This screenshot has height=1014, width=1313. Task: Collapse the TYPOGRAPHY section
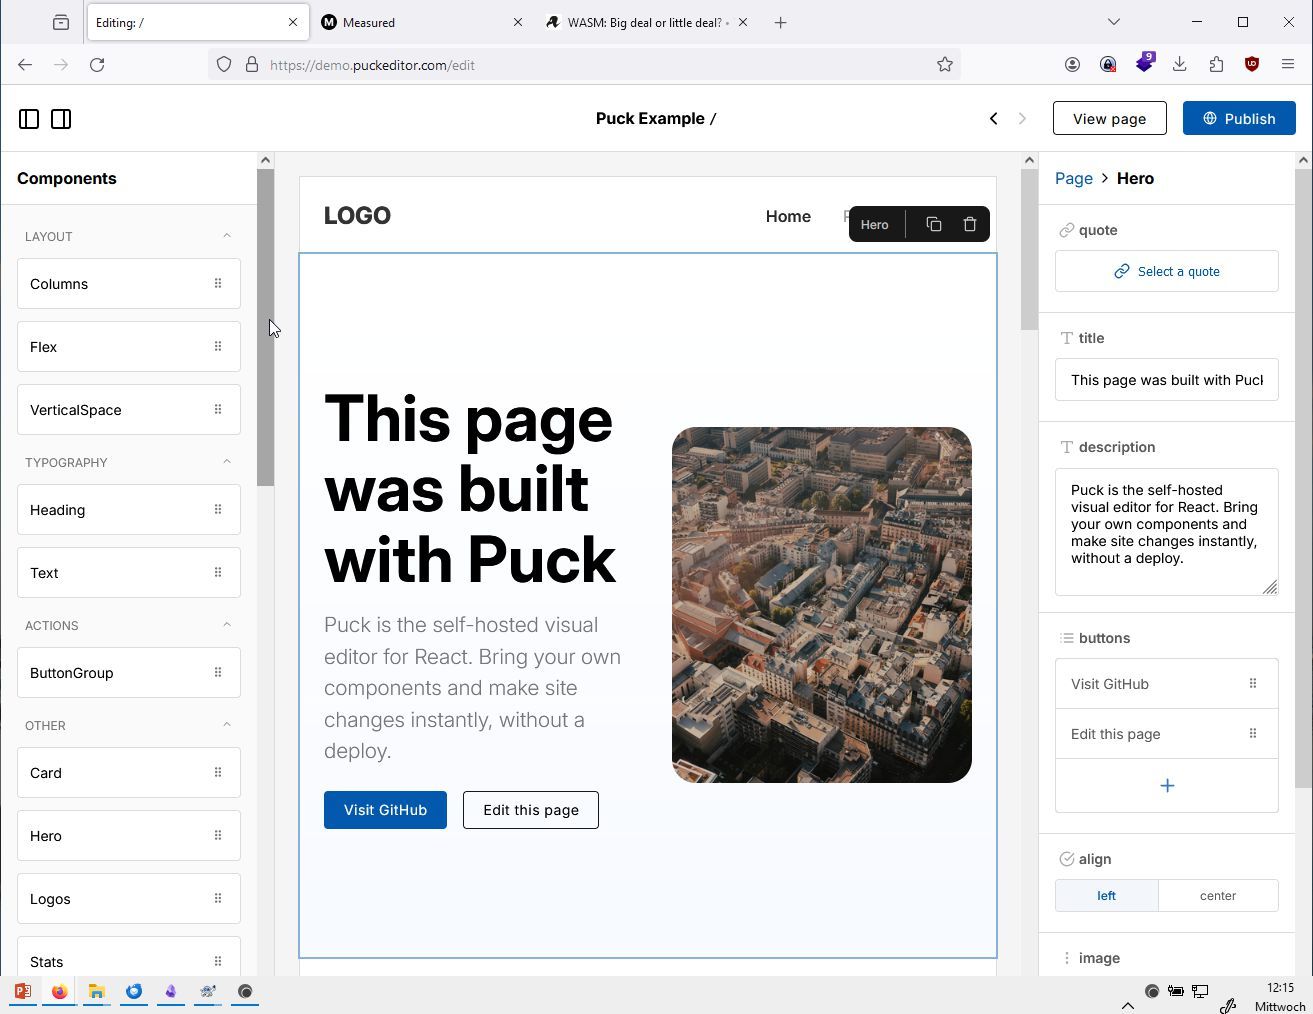pos(226,462)
